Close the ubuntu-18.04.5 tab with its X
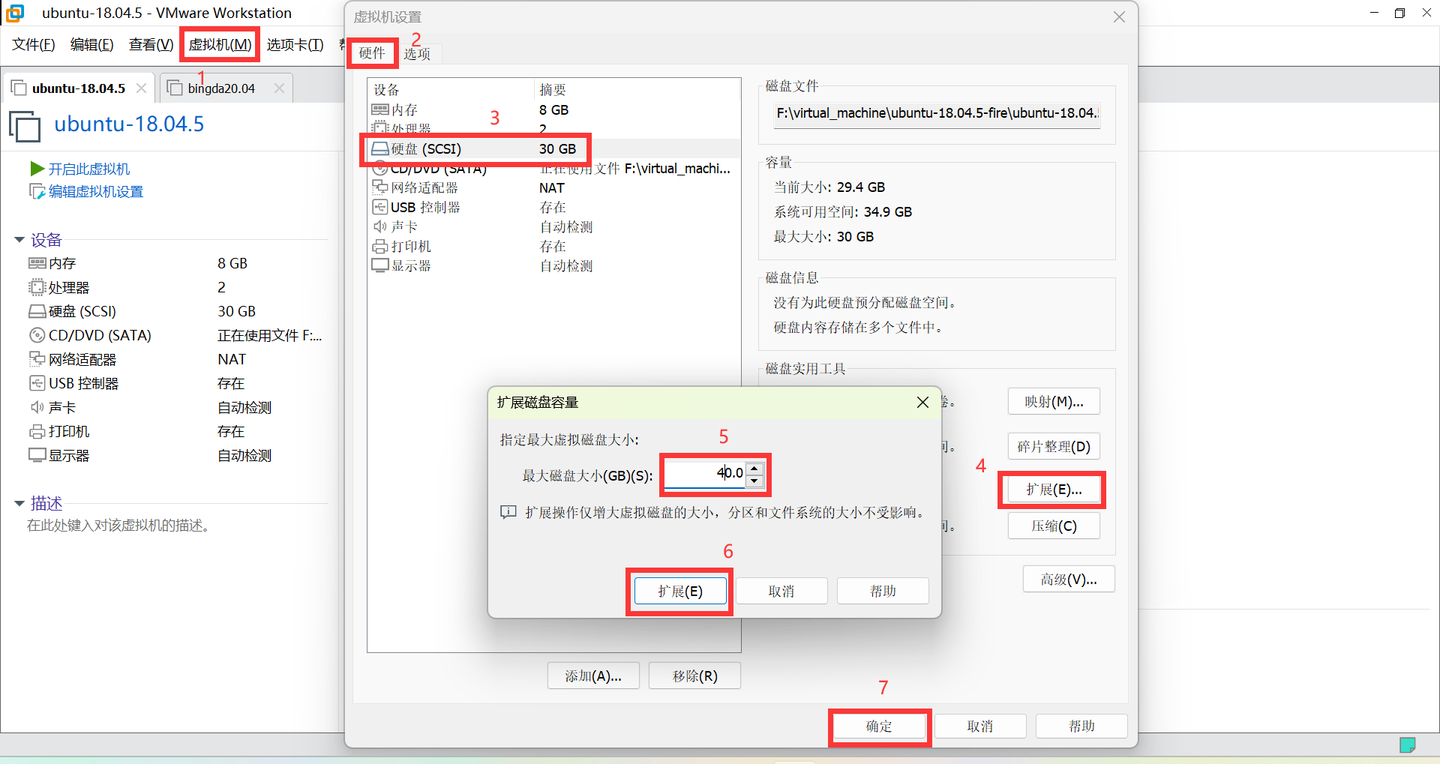1440x764 pixels. (x=141, y=88)
